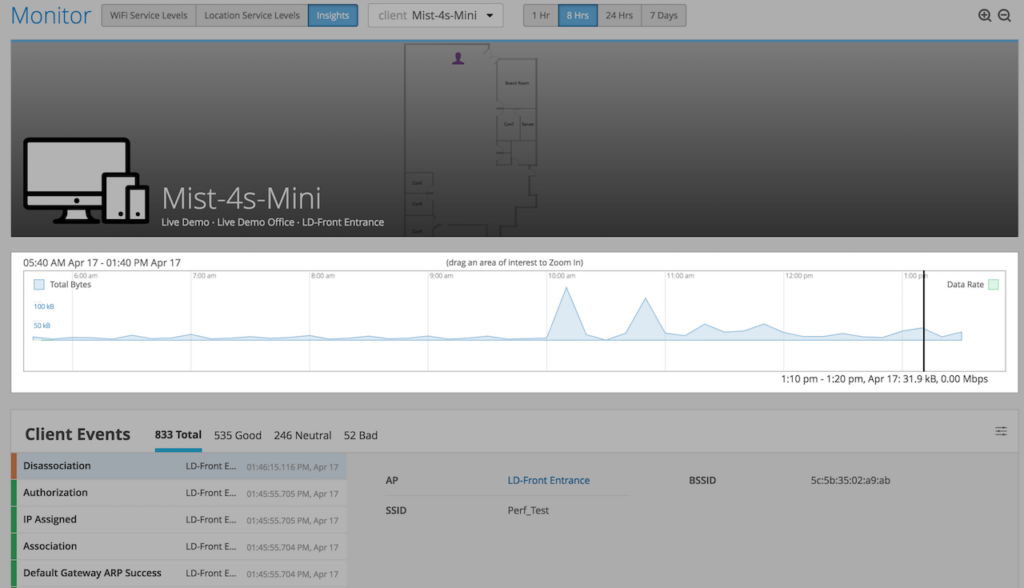Click the zoom in magnifier icon
The image size is (1024, 588).
coord(985,15)
